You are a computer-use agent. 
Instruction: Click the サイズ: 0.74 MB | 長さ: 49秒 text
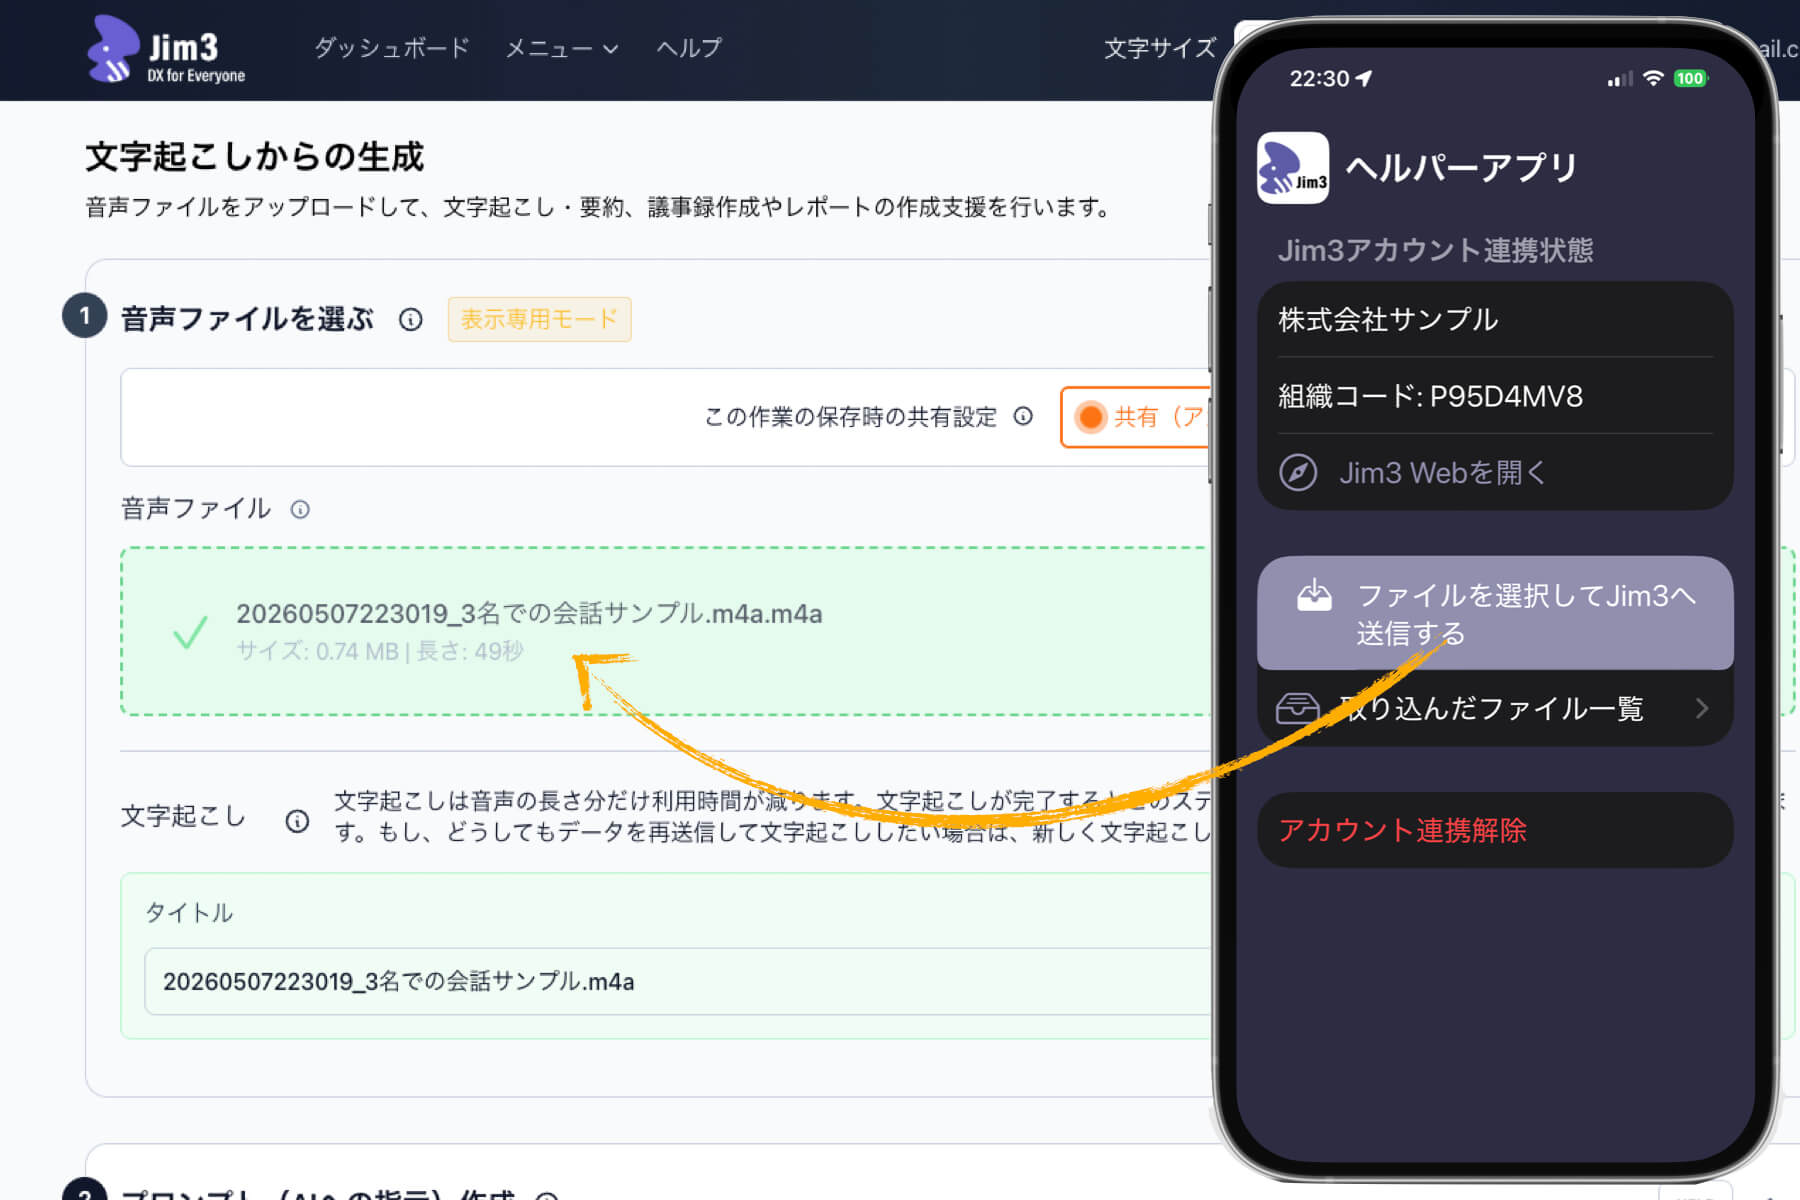(x=380, y=651)
